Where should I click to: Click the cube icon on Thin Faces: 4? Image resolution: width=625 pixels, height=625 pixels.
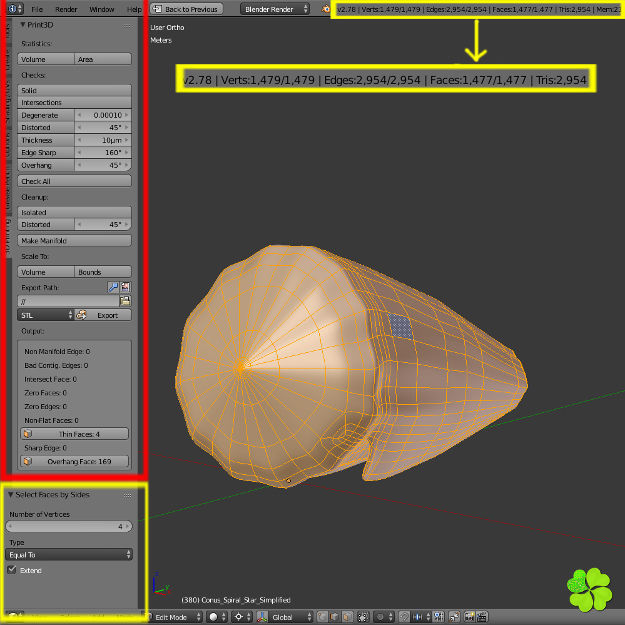[28, 434]
